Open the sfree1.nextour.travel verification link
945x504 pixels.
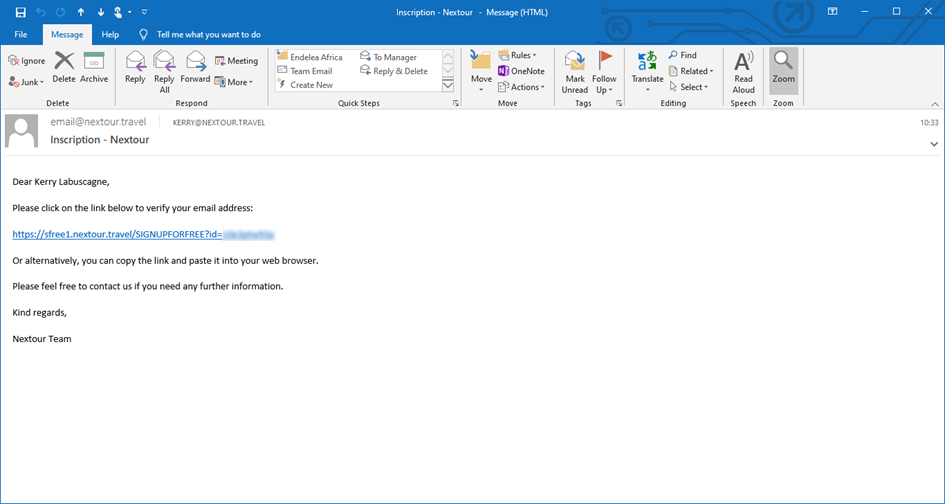pyautogui.click(x=144, y=235)
